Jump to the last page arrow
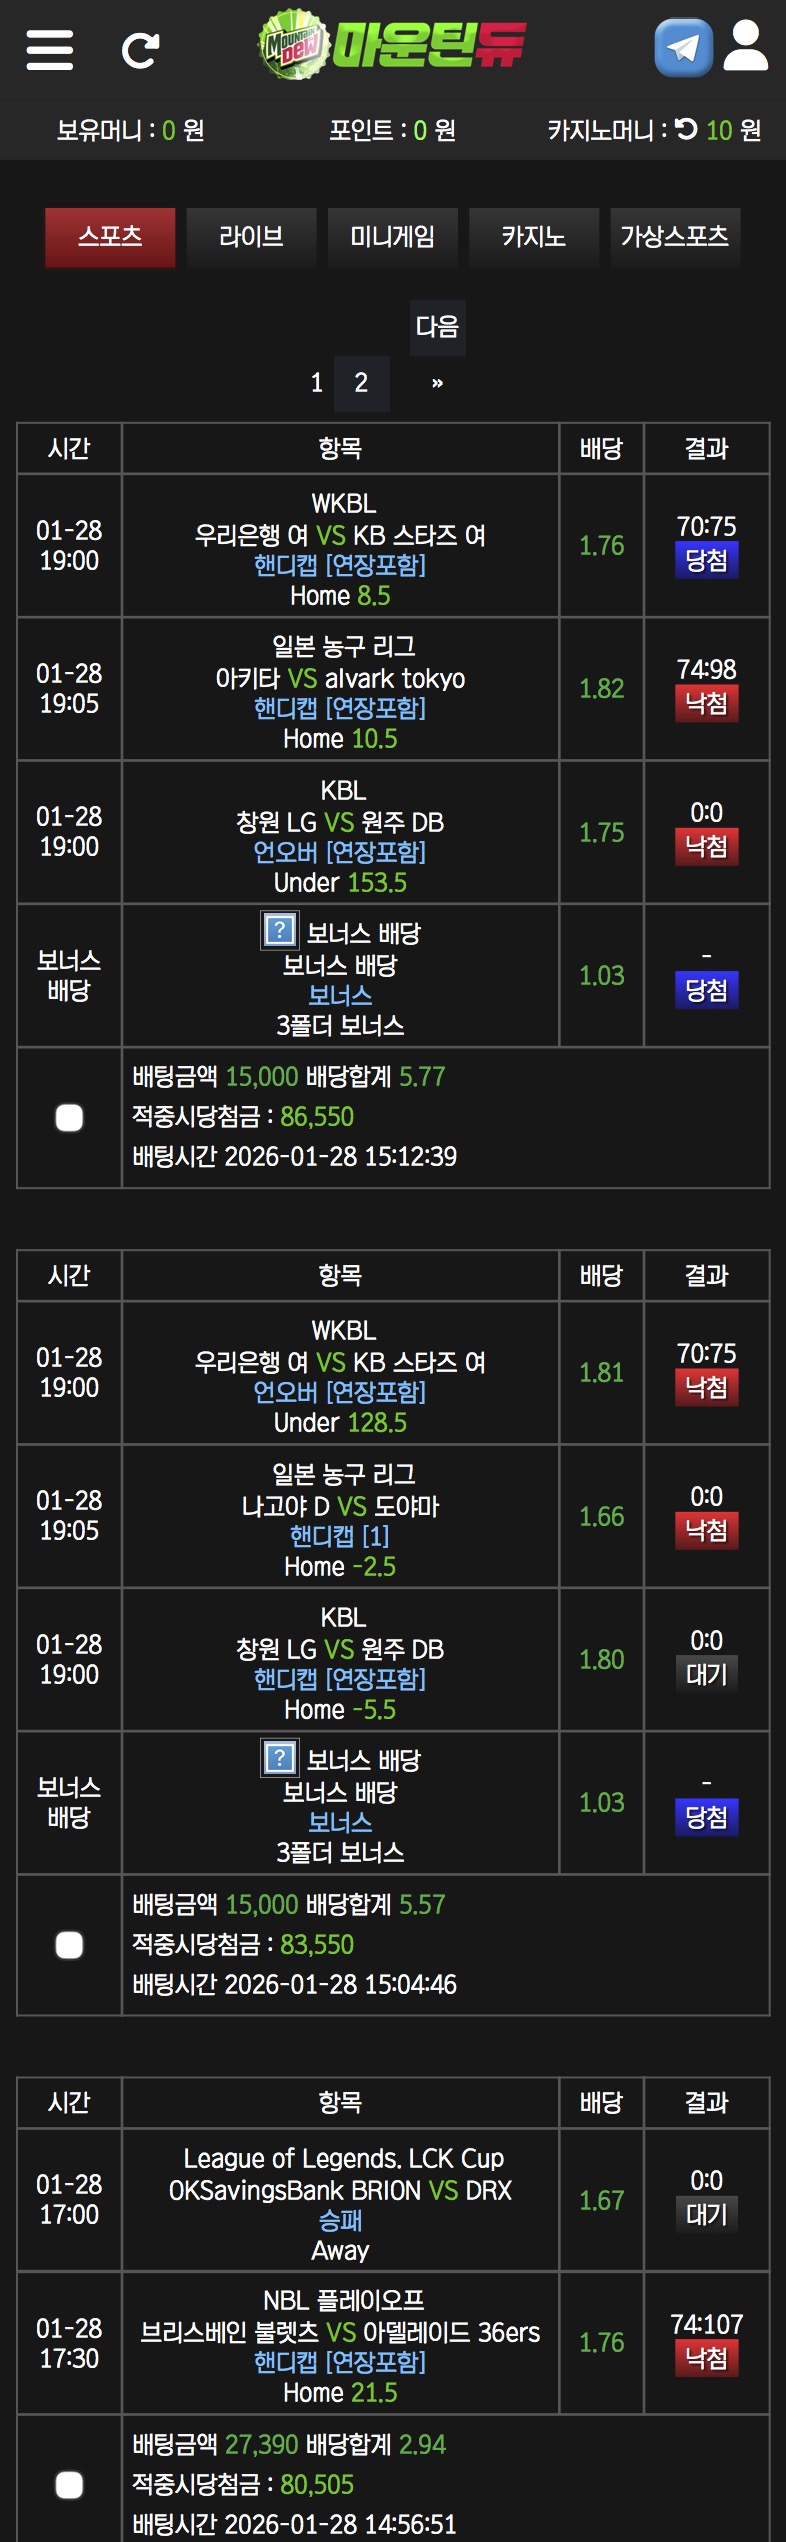This screenshot has width=786, height=2542. [x=437, y=383]
